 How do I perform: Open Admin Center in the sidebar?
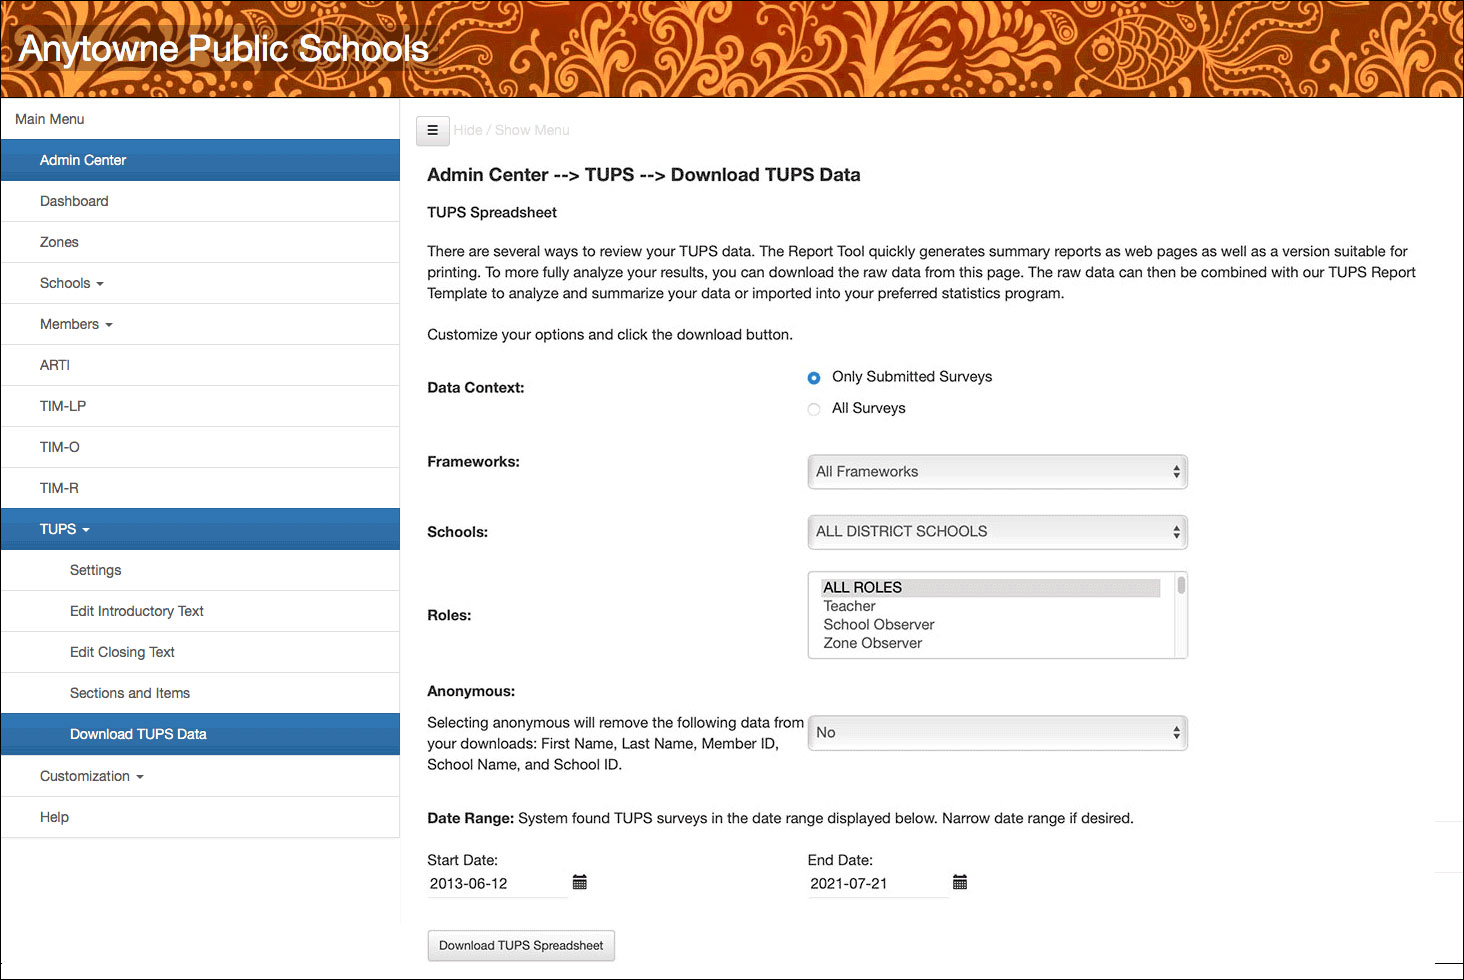point(200,160)
